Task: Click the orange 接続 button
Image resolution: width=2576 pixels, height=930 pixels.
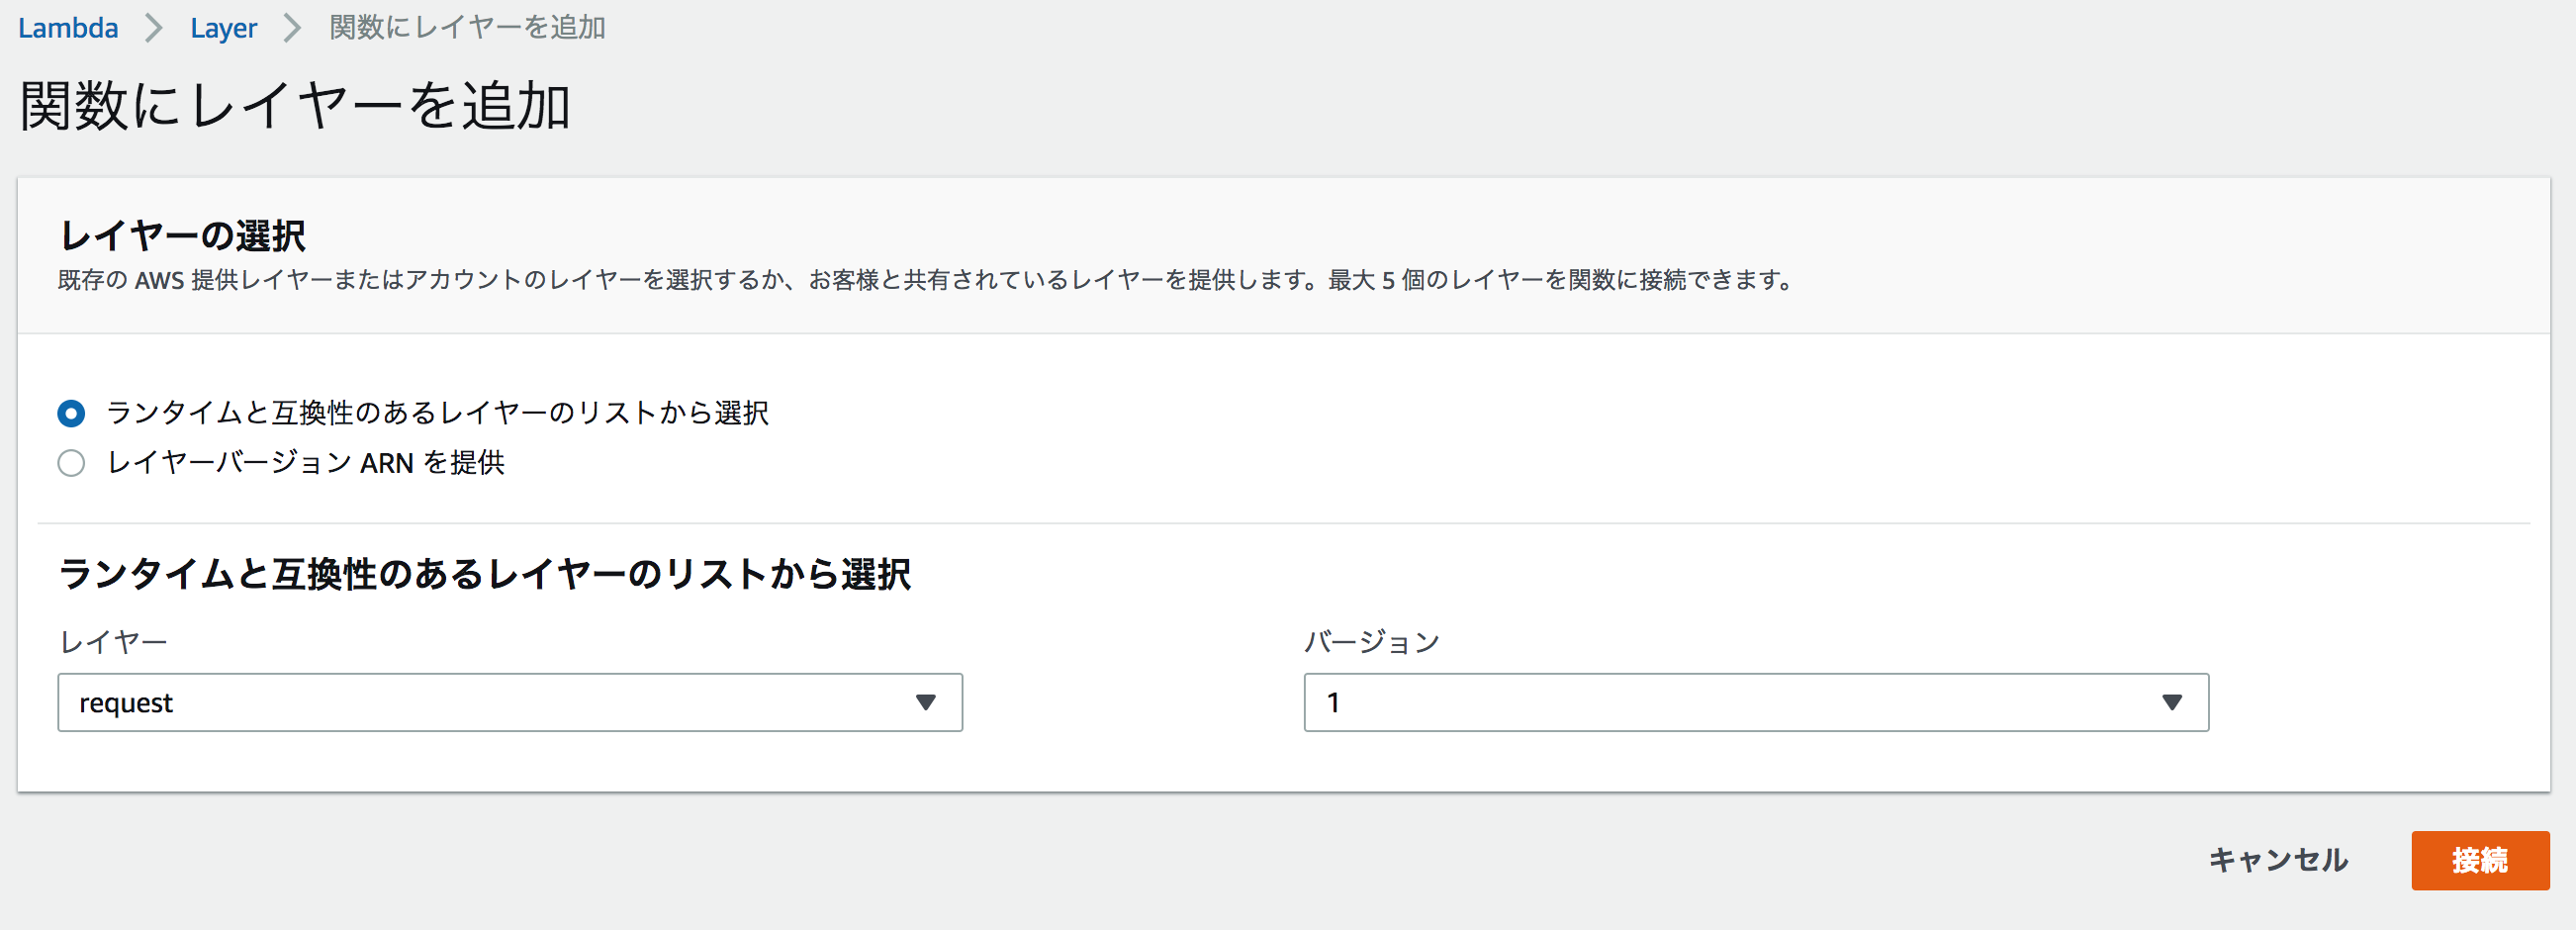Action: pos(2479,860)
